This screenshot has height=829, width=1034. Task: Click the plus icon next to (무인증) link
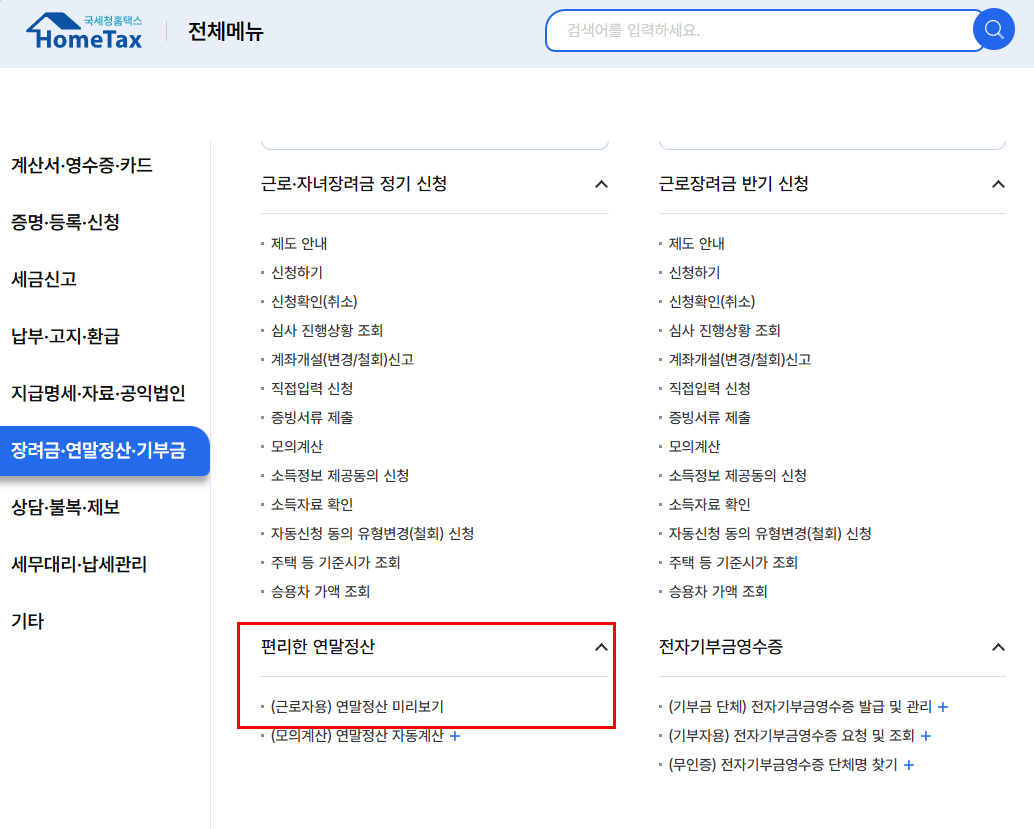908,764
